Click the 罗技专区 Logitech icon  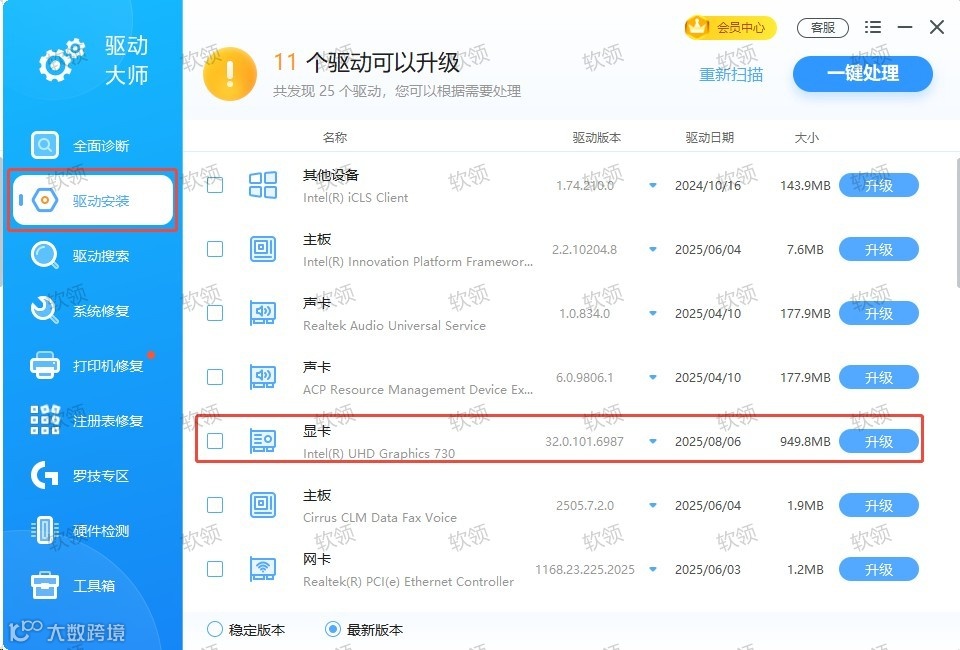click(x=45, y=476)
